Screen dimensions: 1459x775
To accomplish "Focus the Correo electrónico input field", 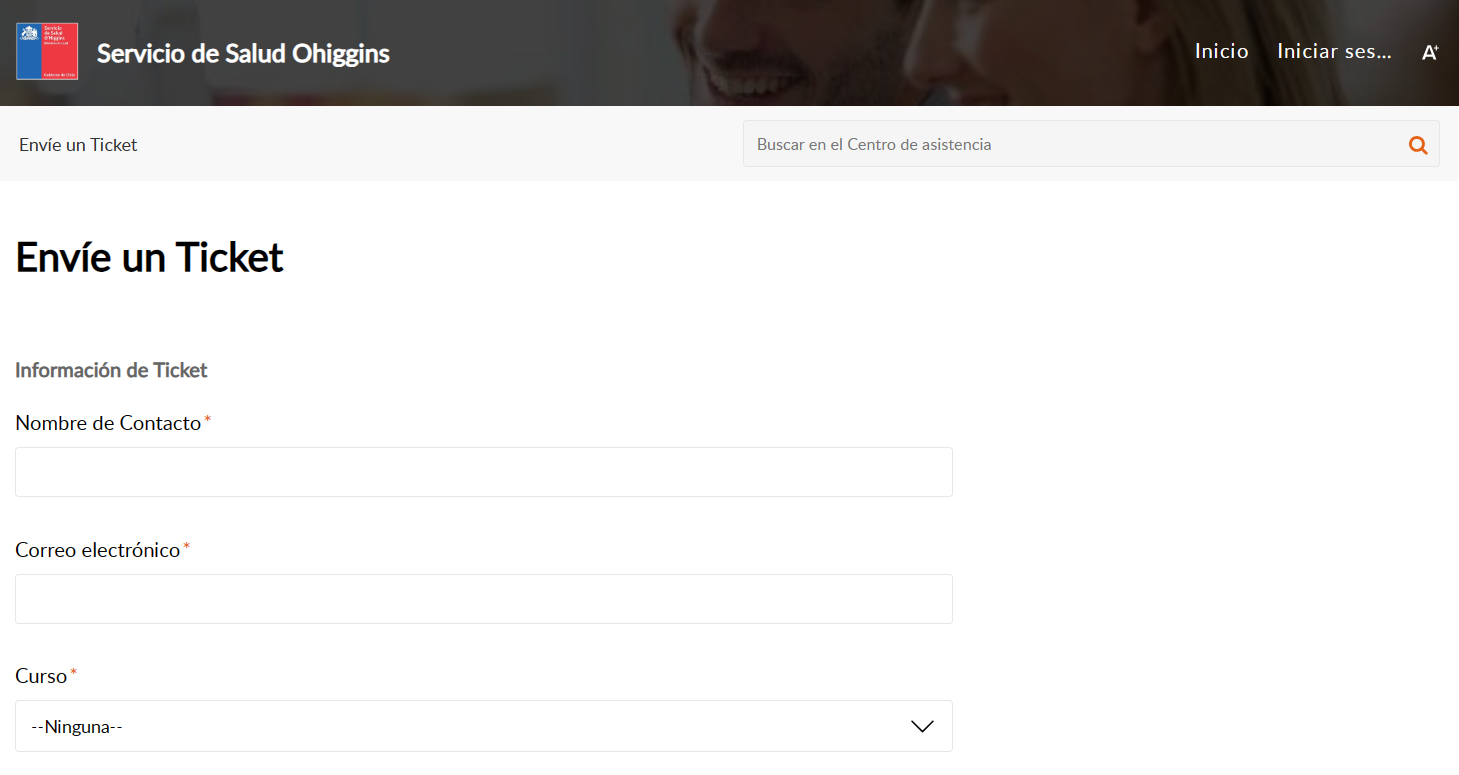I will 483,599.
